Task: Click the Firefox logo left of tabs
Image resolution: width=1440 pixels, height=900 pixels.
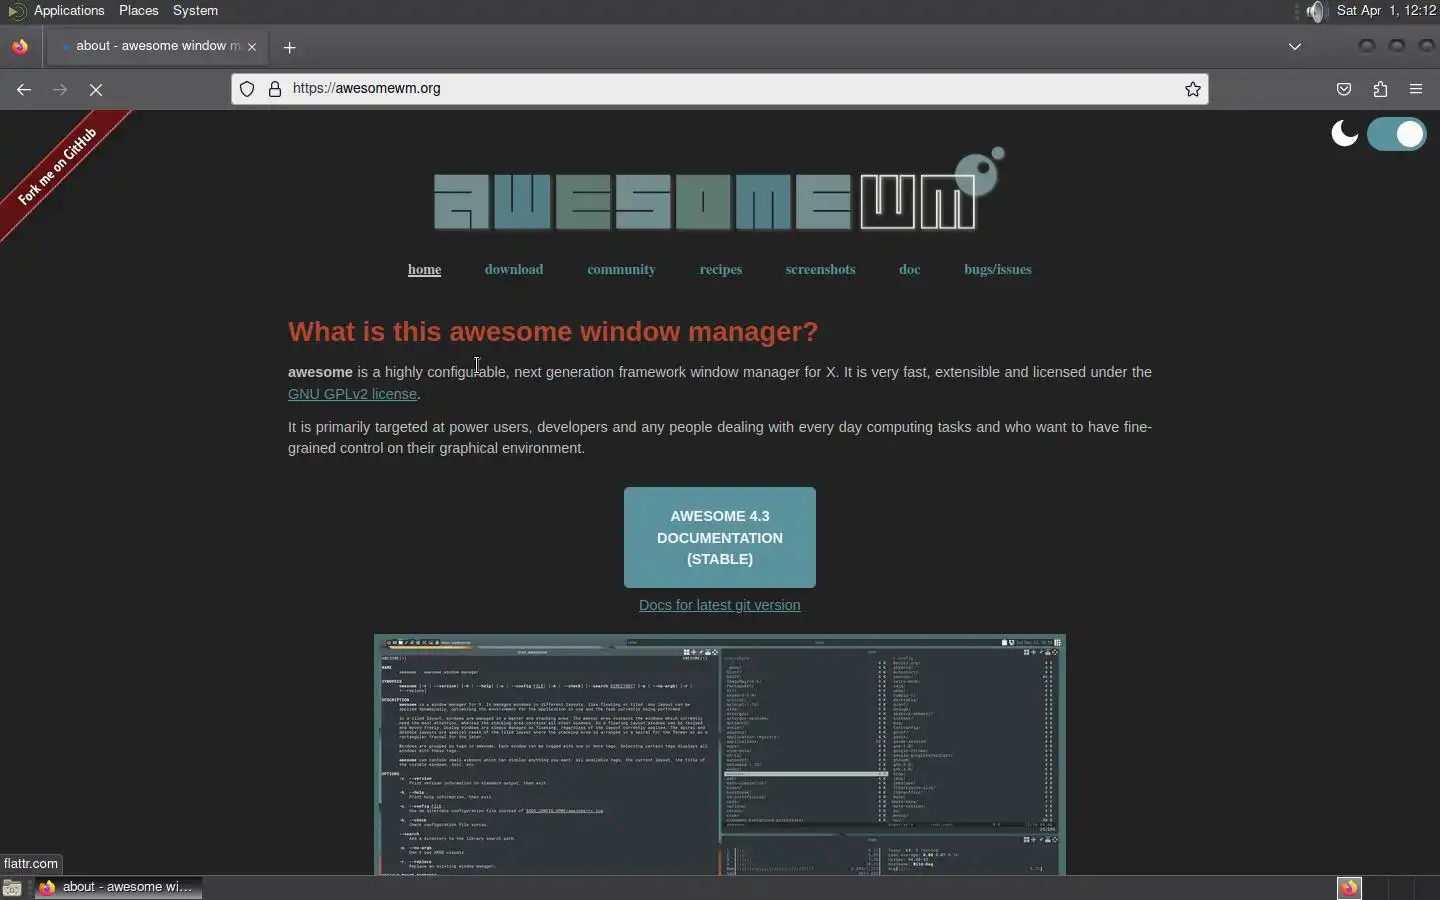Action: pos(20,46)
